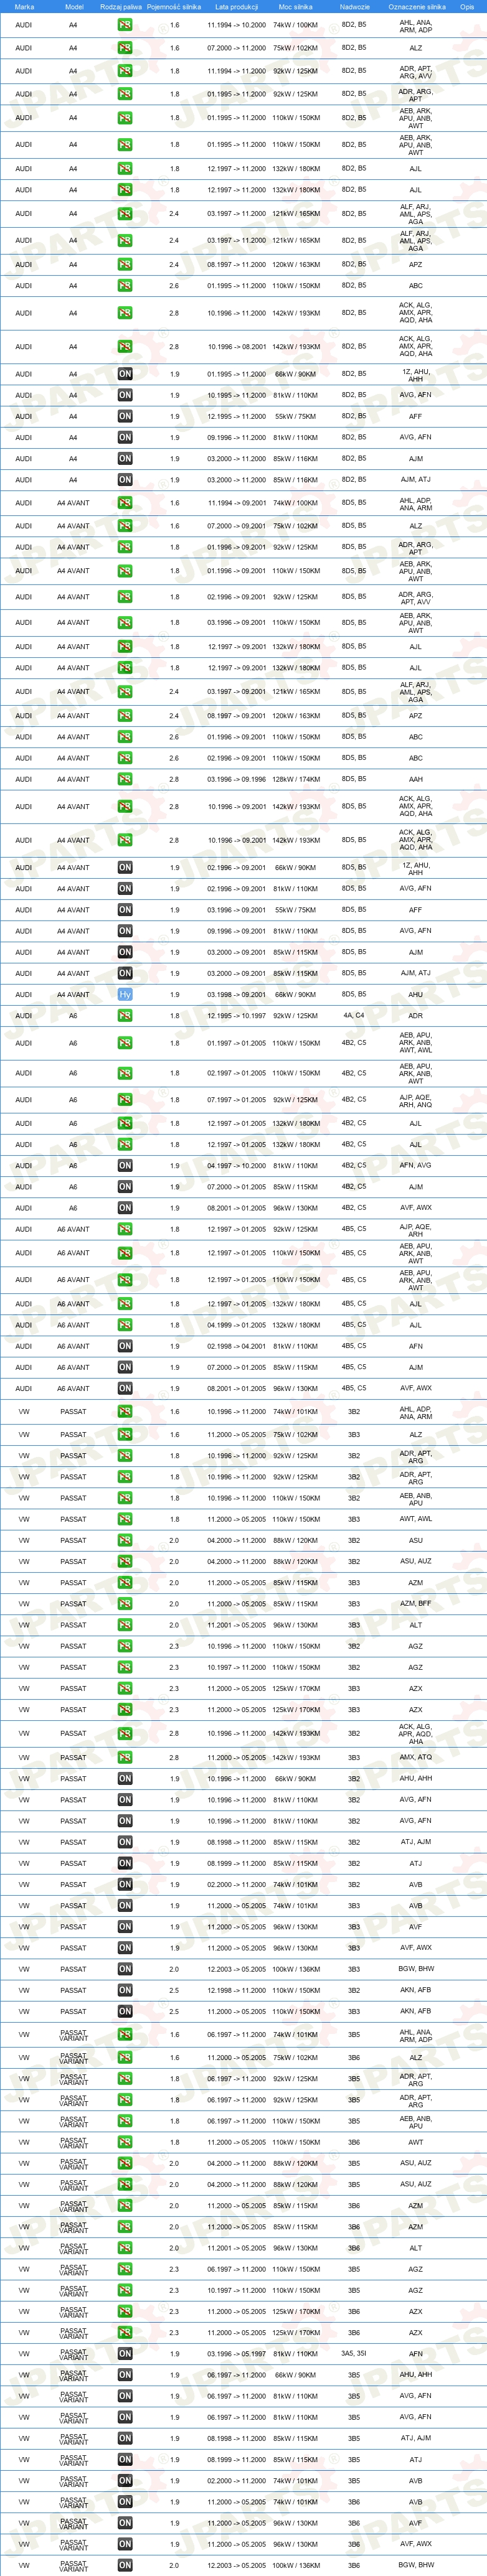Click diesel ON icon in Audi A4 AFF row

125,416
